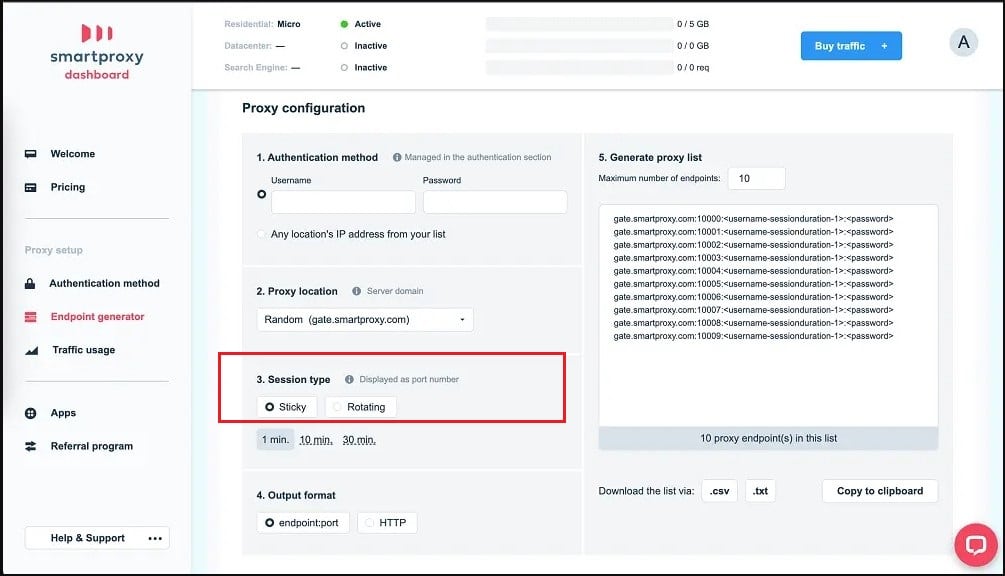Open the user avatar A menu
This screenshot has width=1005, height=576.
[963, 42]
